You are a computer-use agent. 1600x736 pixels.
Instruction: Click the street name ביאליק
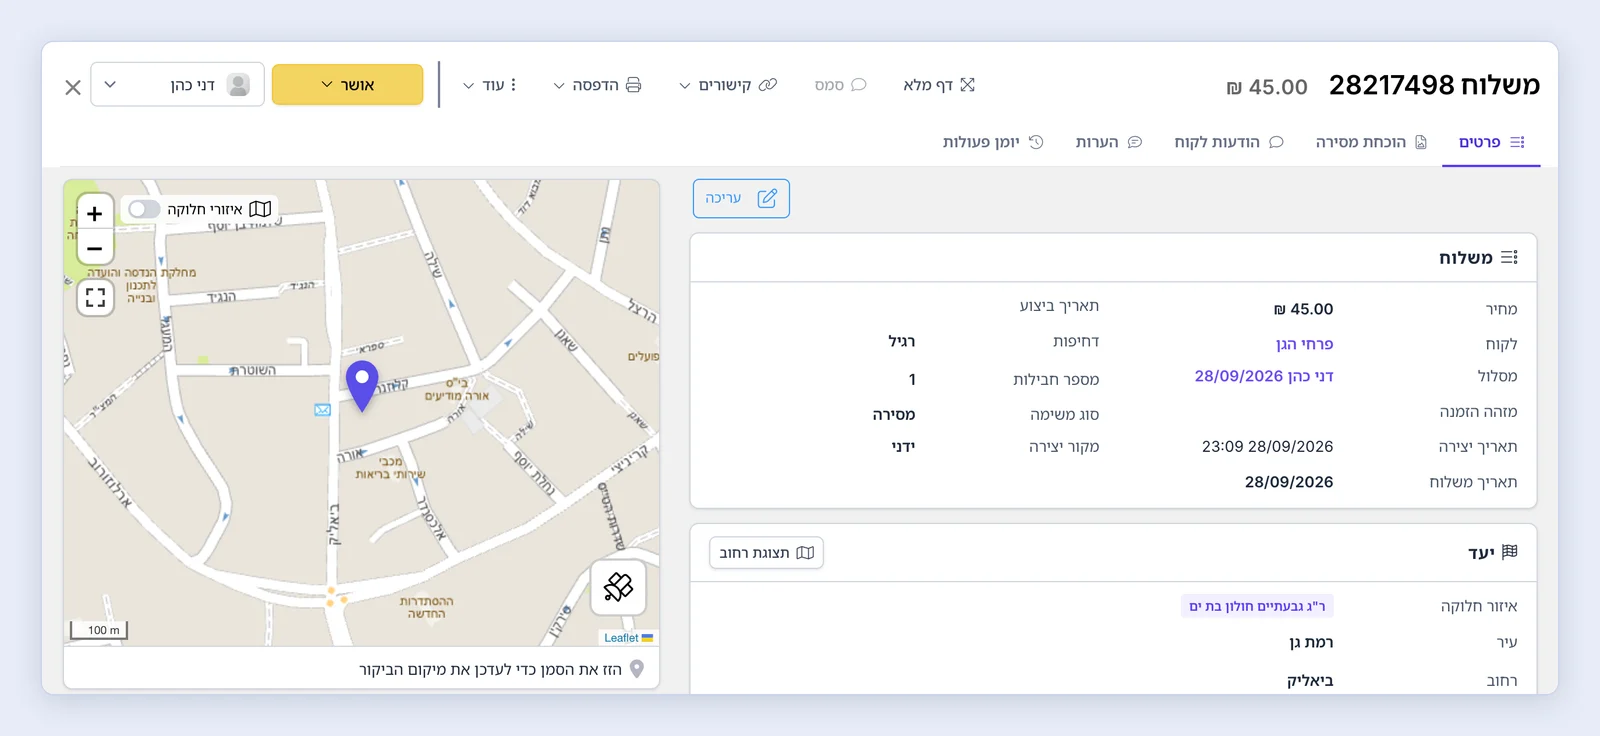(1310, 681)
